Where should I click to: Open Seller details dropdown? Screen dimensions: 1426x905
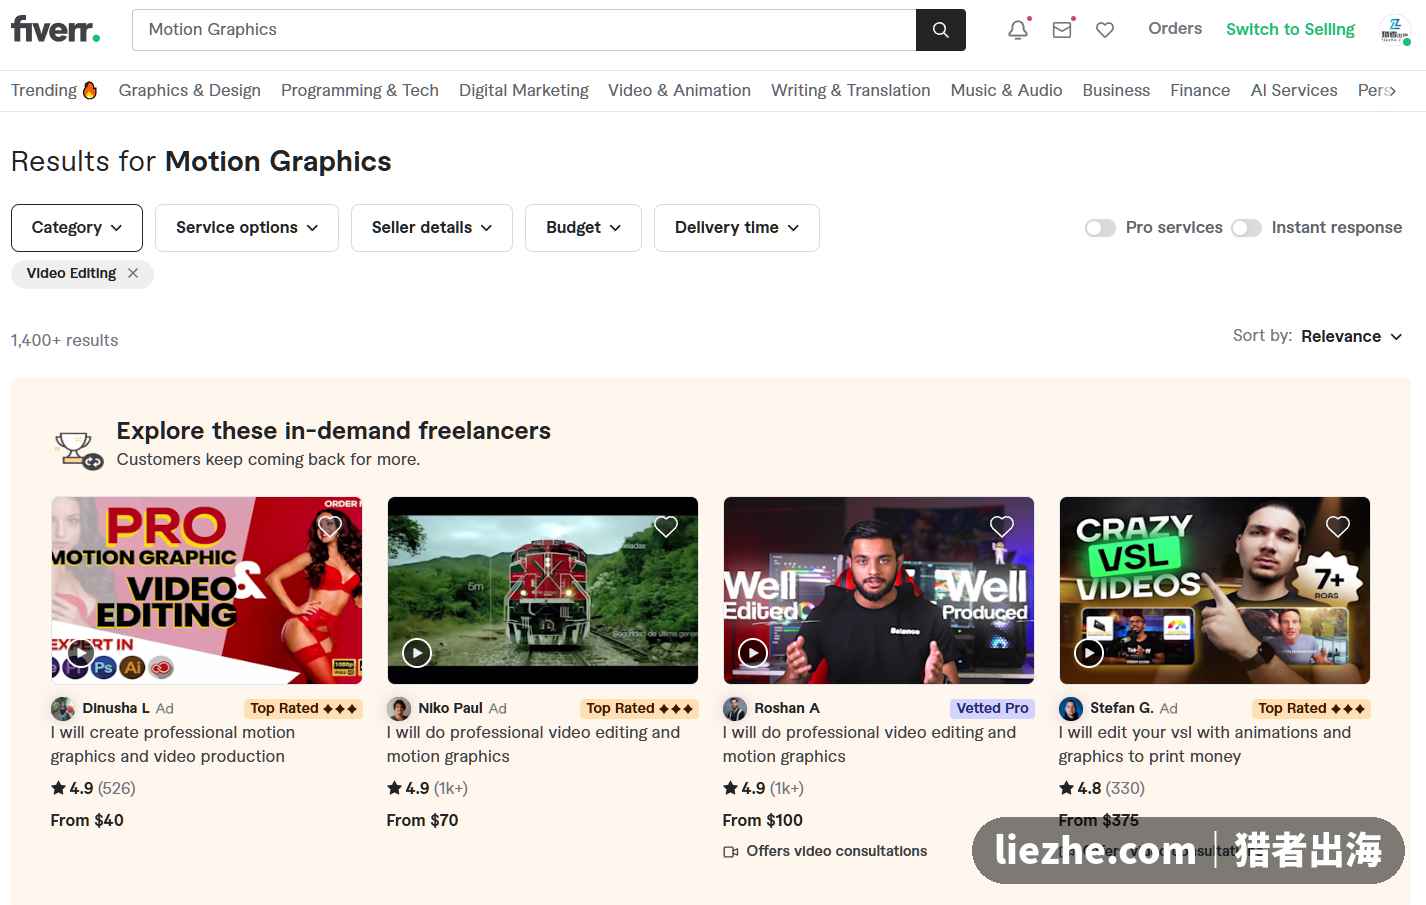432,228
